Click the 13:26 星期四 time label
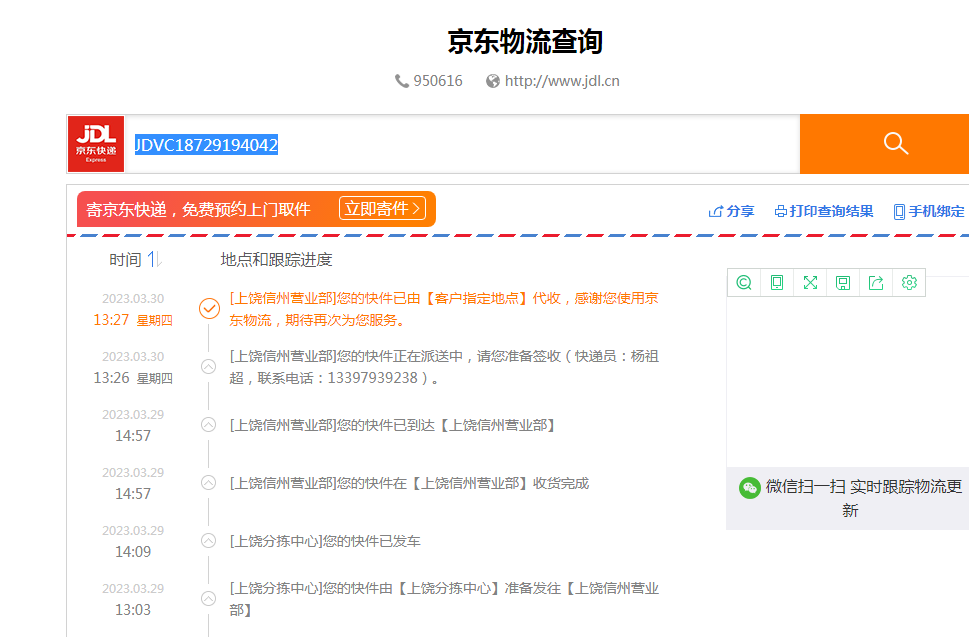This screenshot has height=637, width=969. pos(133,378)
